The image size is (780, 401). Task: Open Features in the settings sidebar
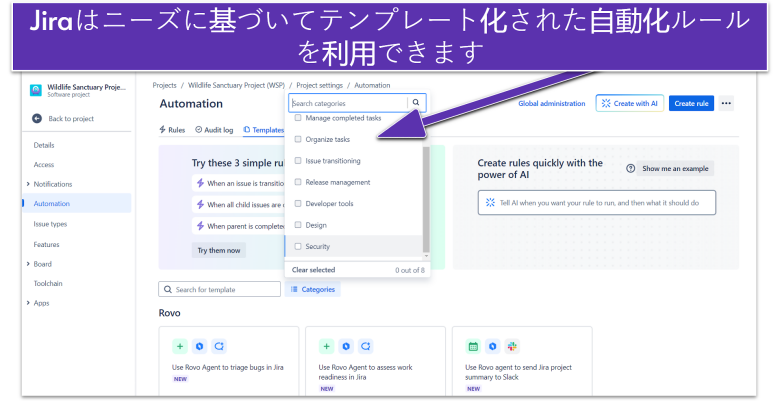46,244
